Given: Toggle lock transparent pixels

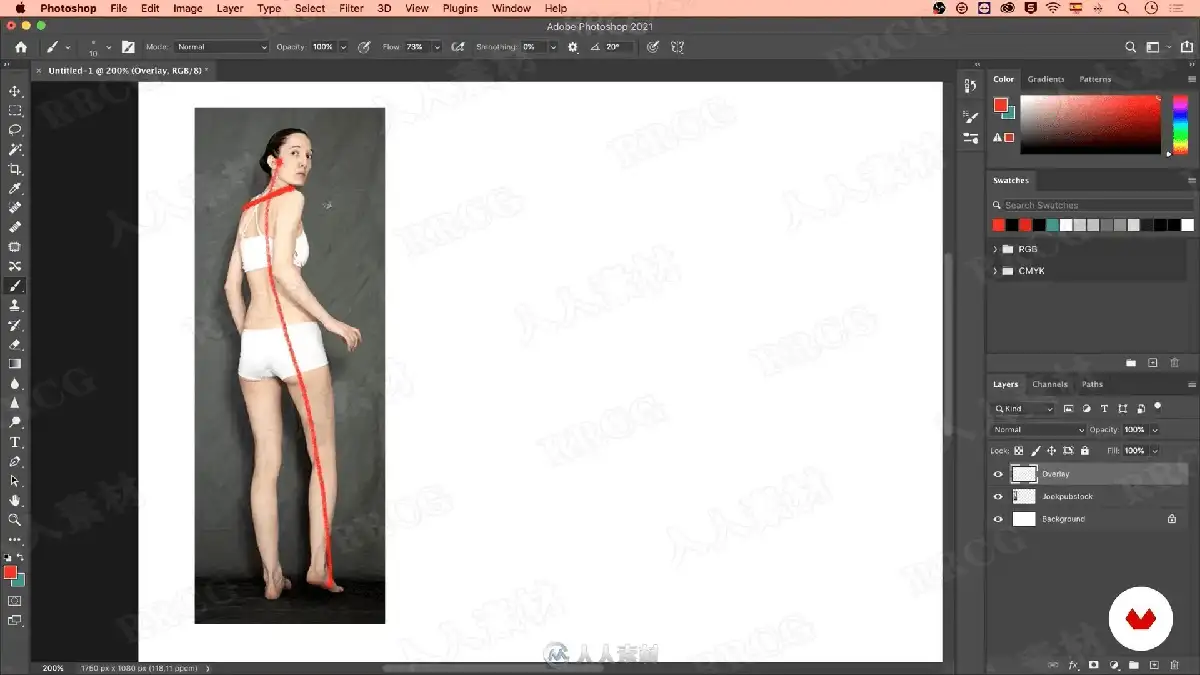Looking at the screenshot, I should [1019, 451].
